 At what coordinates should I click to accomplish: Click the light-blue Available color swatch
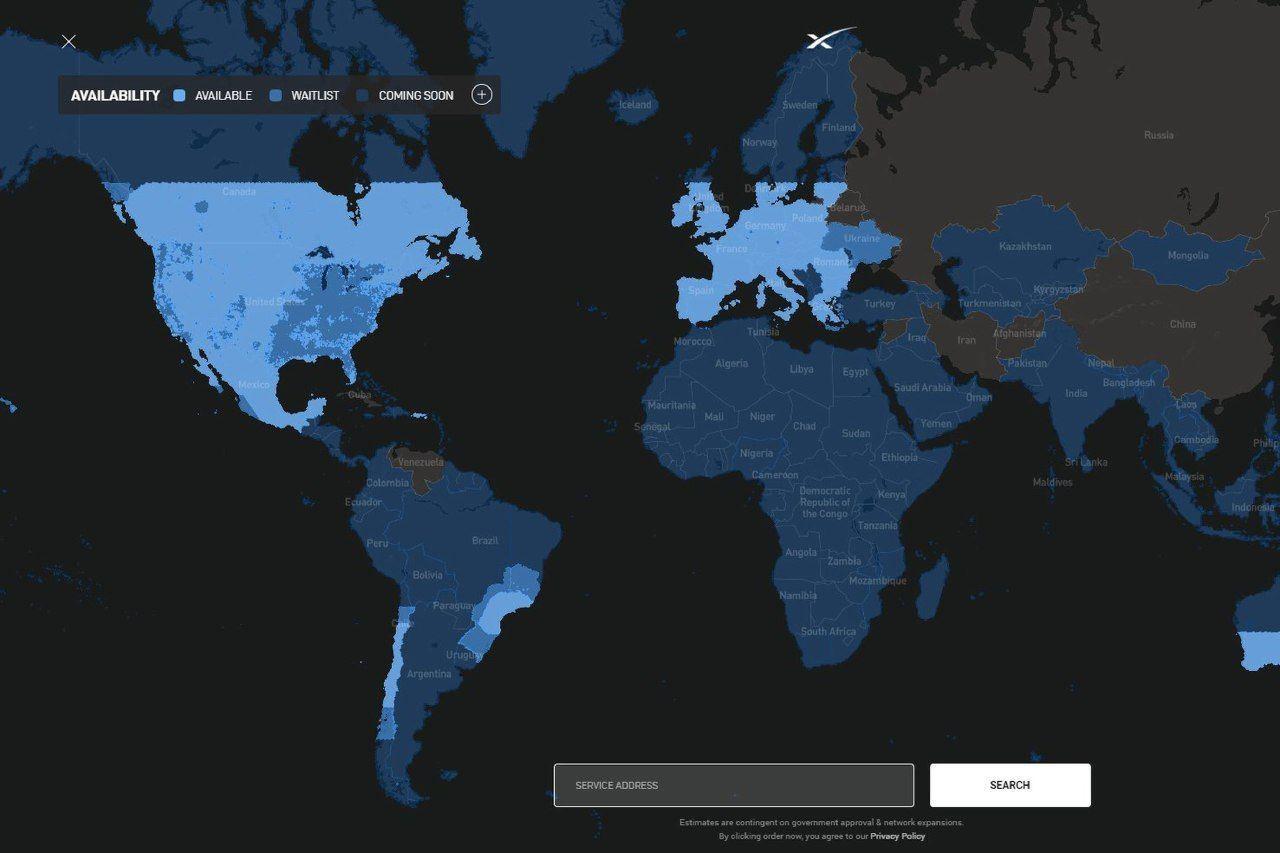click(179, 96)
